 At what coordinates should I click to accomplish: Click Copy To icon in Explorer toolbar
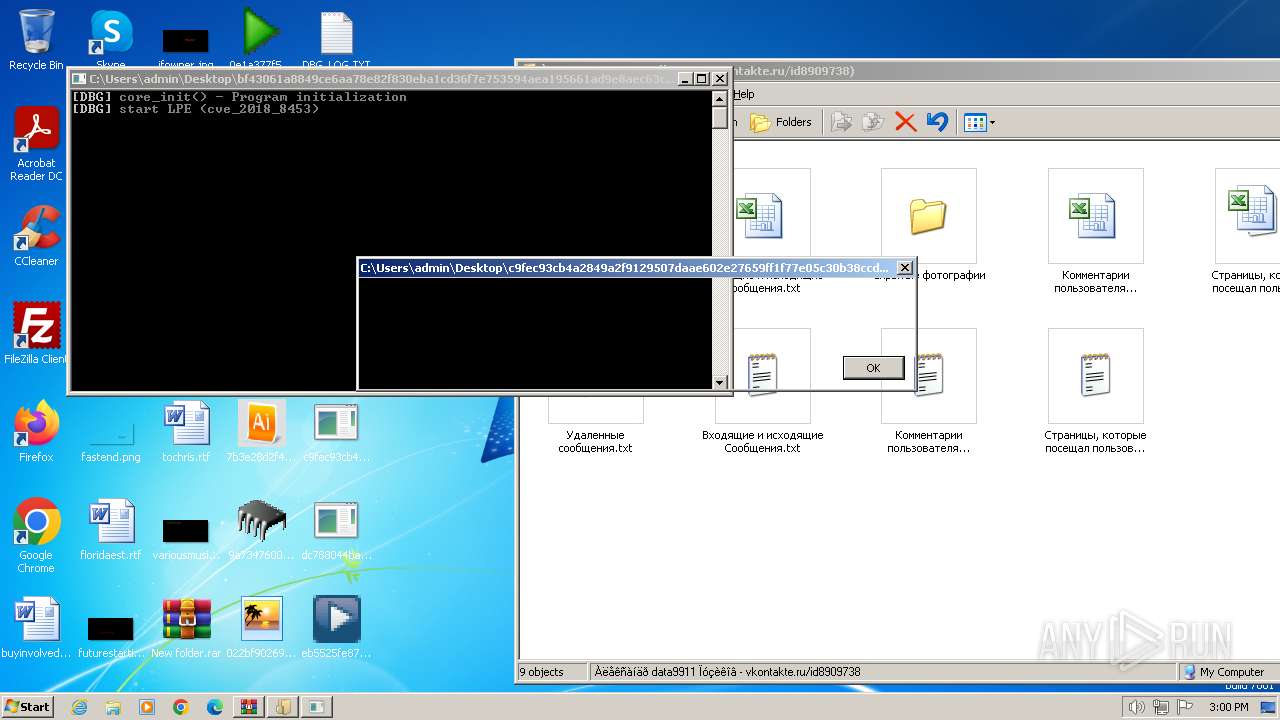tap(873, 122)
